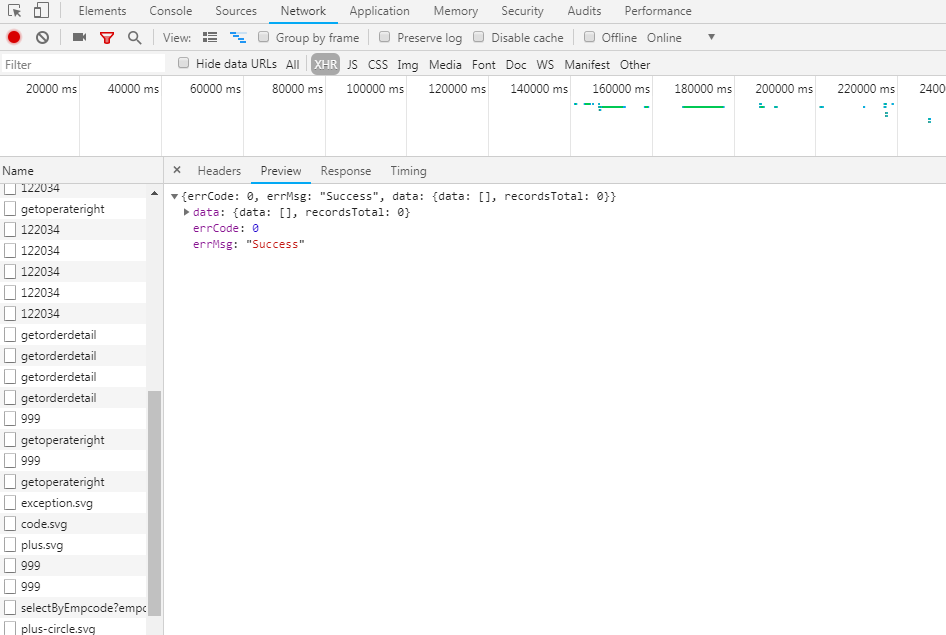The height and width of the screenshot is (635, 946).
Task: Open the Performance tab
Action: [x=658, y=11]
